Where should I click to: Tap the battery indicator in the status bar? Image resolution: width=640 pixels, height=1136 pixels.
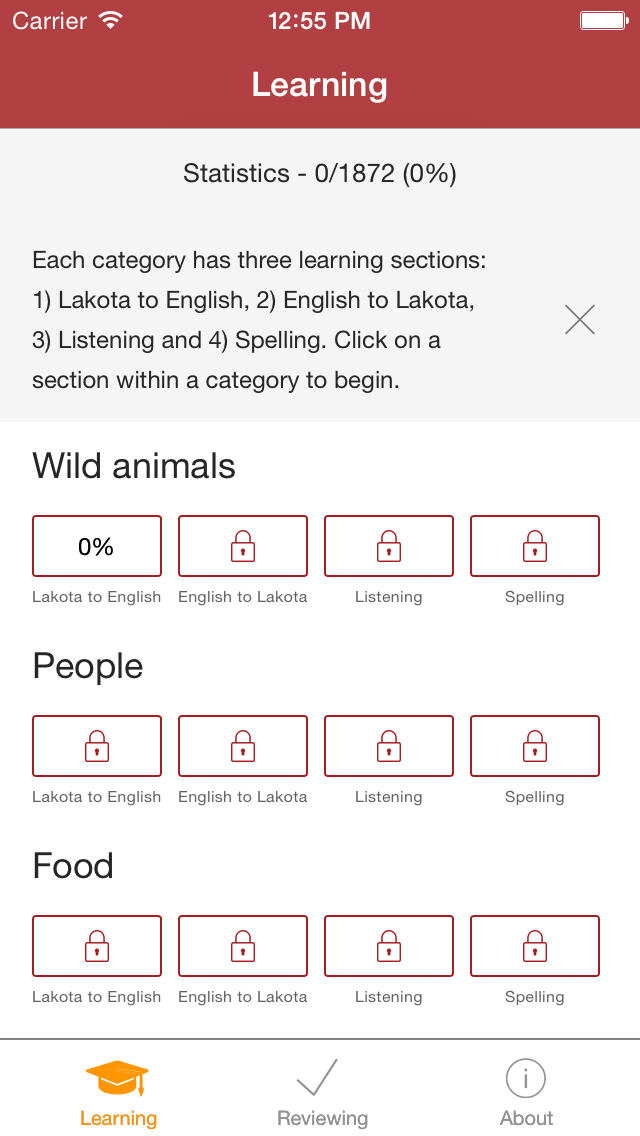click(x=604, y=18)
